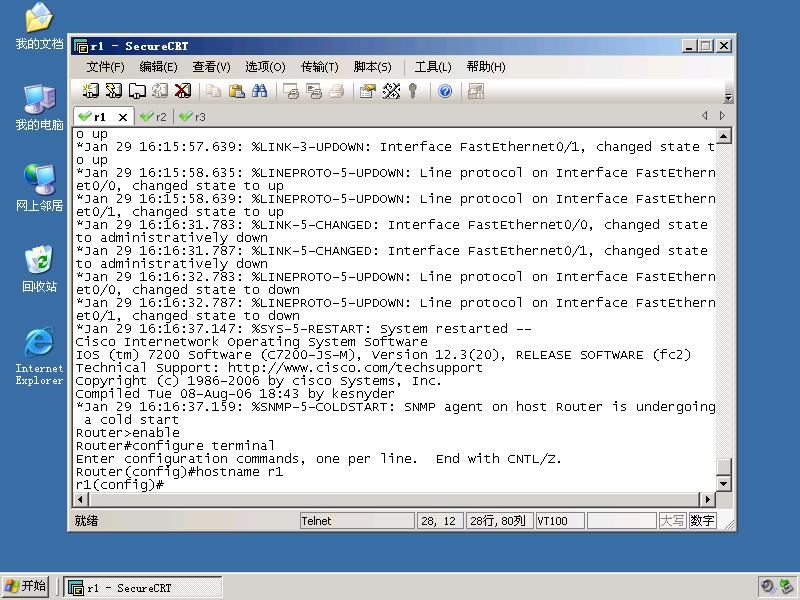Click the 回收站 recycle bin icon

39,269
